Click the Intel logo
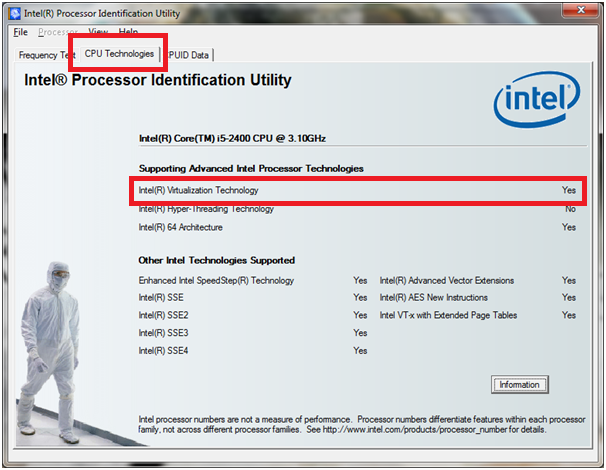Screen dimensions: 606x470 click(537, 99)
